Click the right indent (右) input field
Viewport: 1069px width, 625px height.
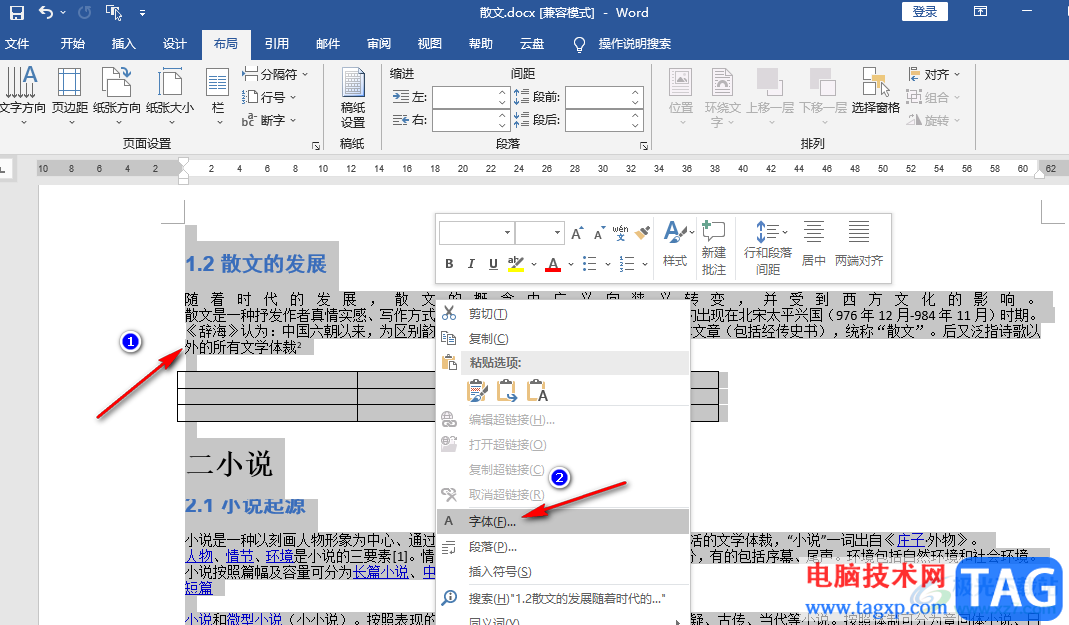(470, 120)
